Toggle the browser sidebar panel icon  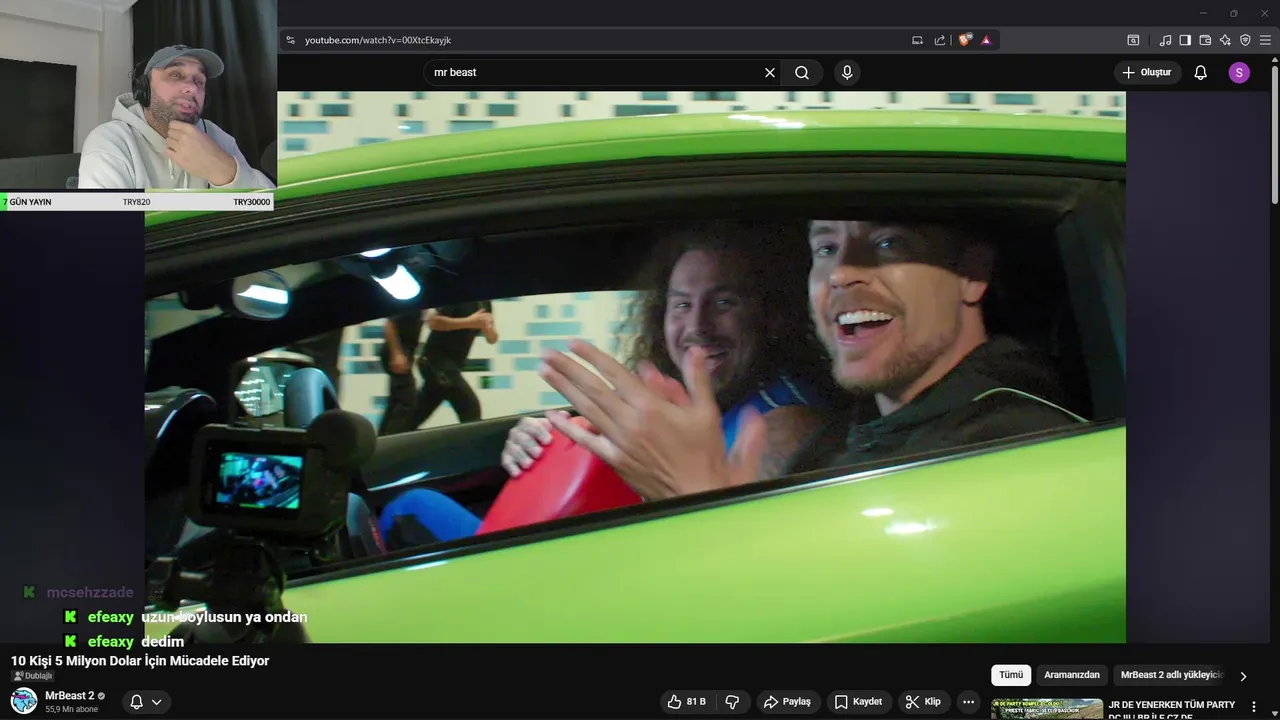[x=1185, y=40]
